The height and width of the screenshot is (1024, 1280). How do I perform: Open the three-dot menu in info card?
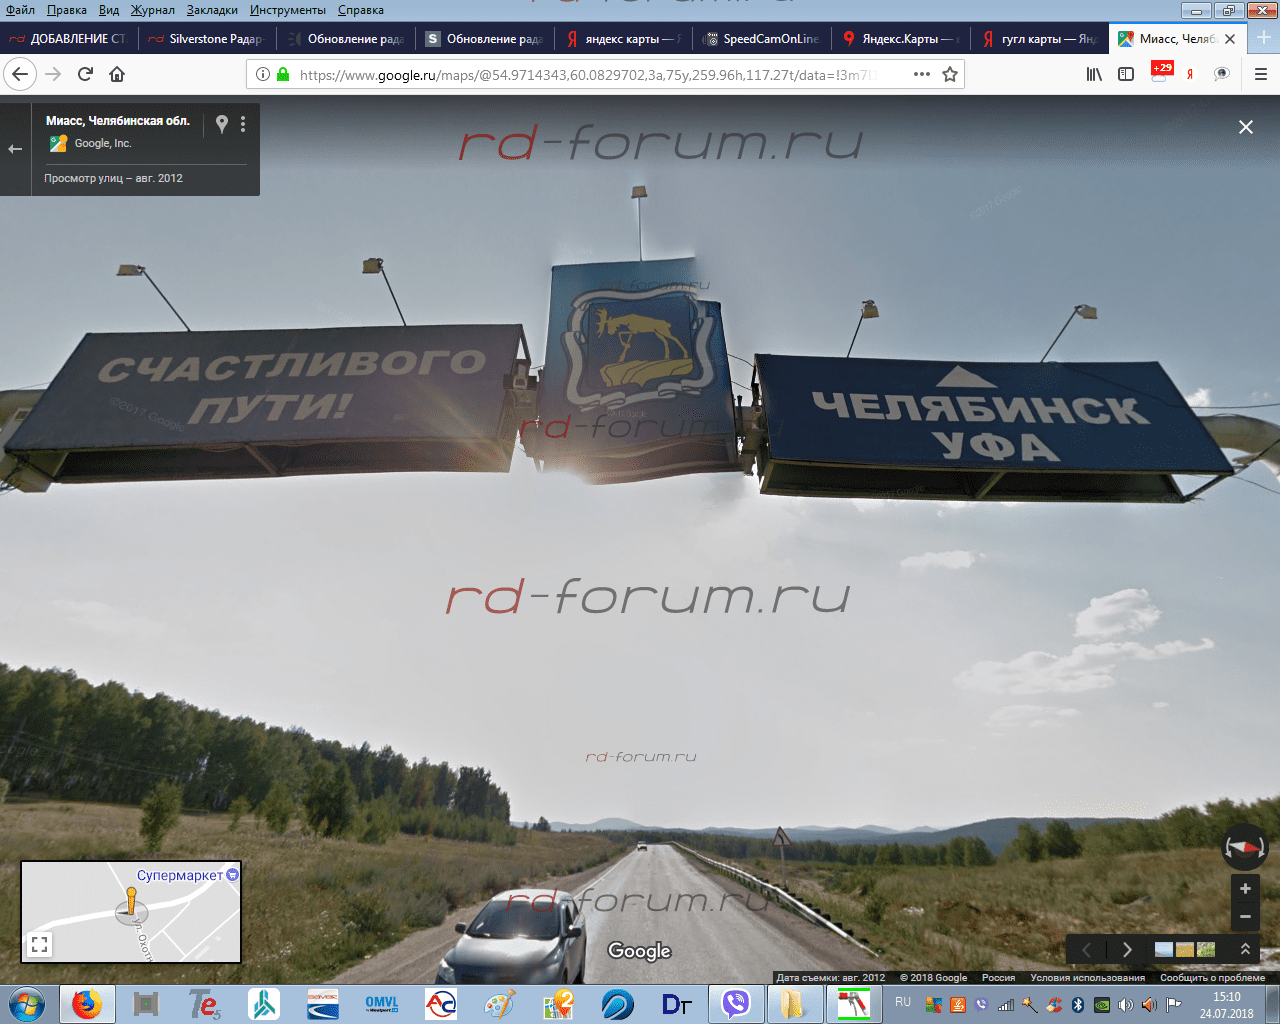[243, 124]
